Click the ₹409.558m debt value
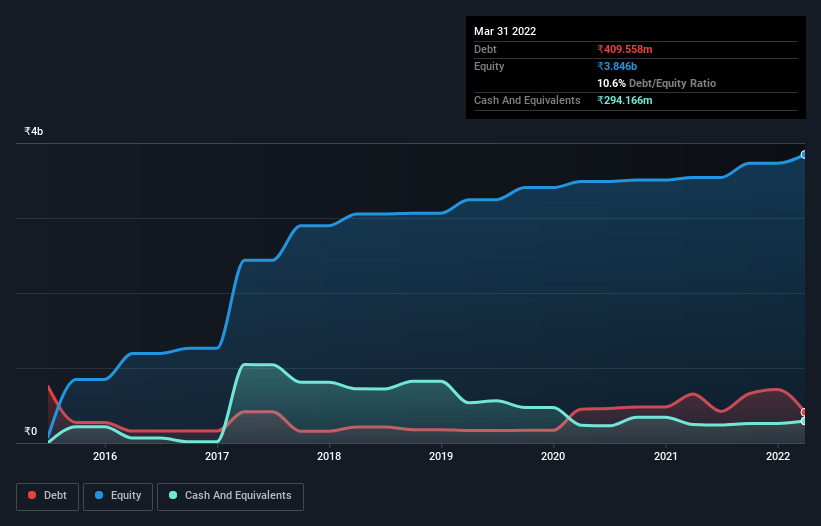 click(x=625, y=49)
